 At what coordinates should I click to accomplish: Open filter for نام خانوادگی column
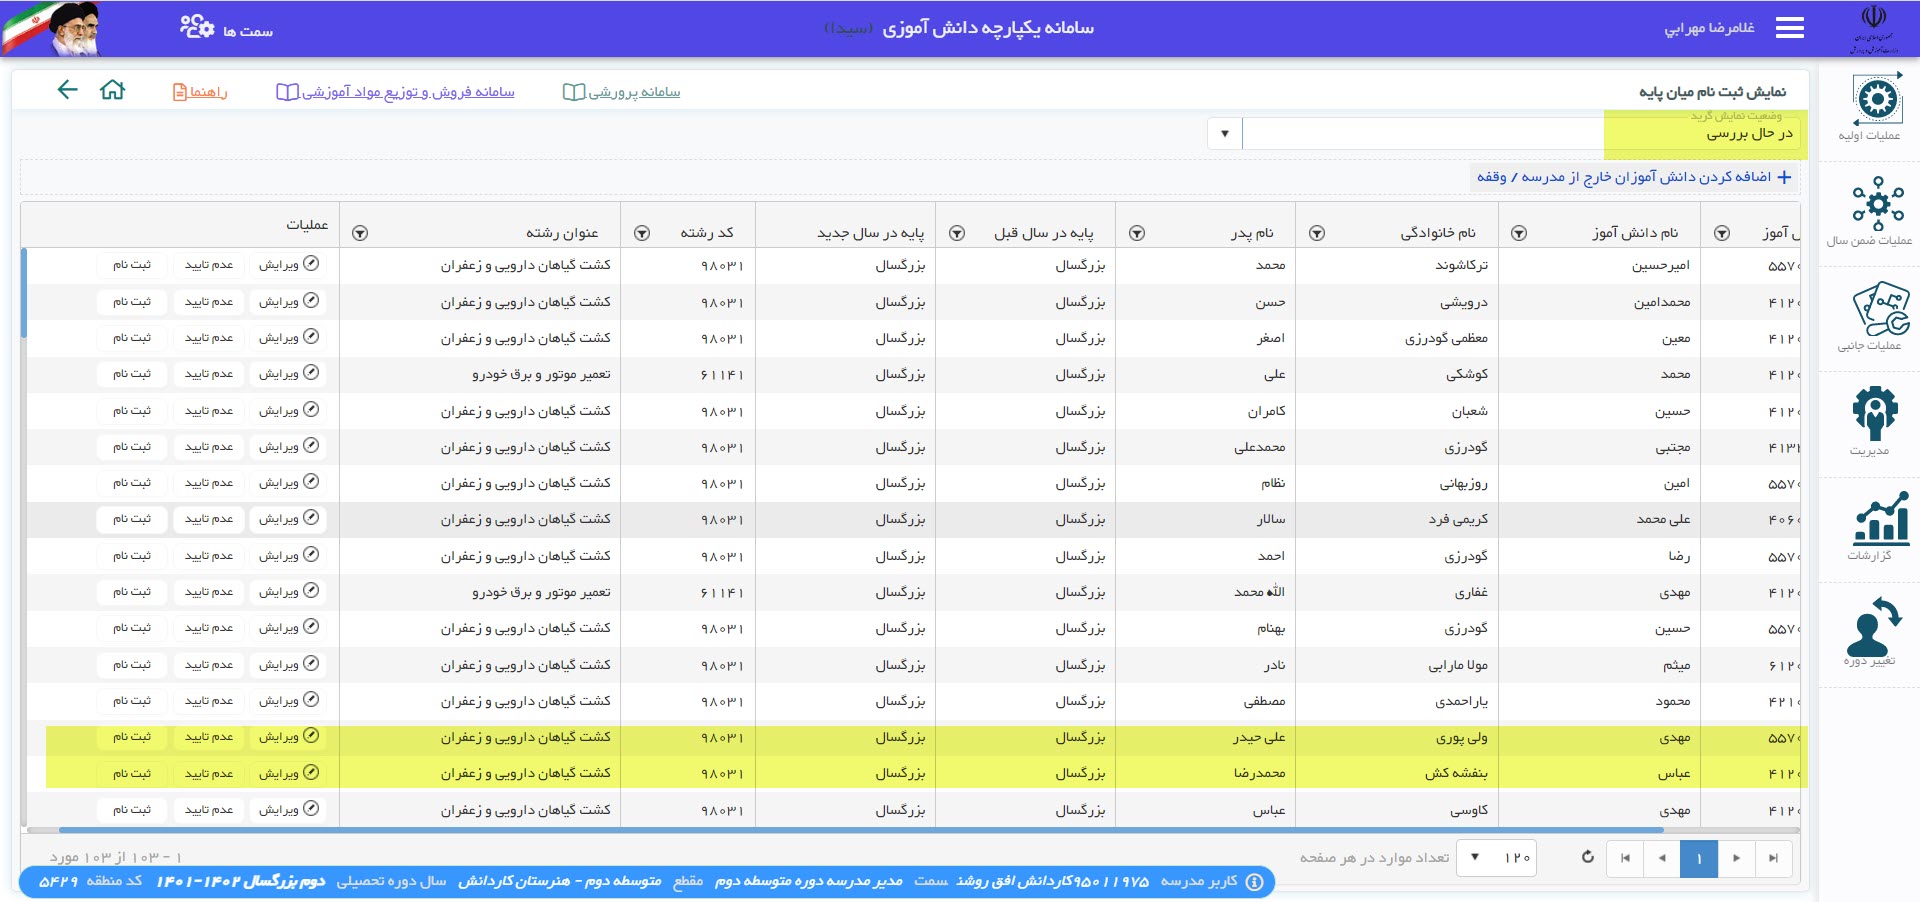pos(1317,233)
